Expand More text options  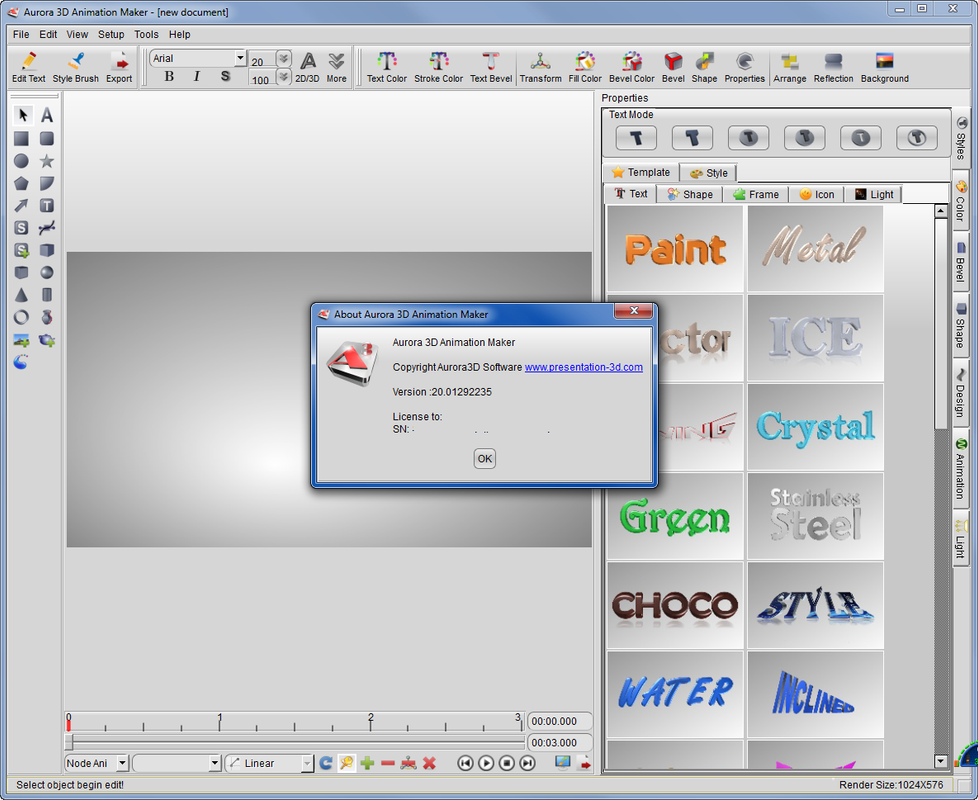(336, 67)
